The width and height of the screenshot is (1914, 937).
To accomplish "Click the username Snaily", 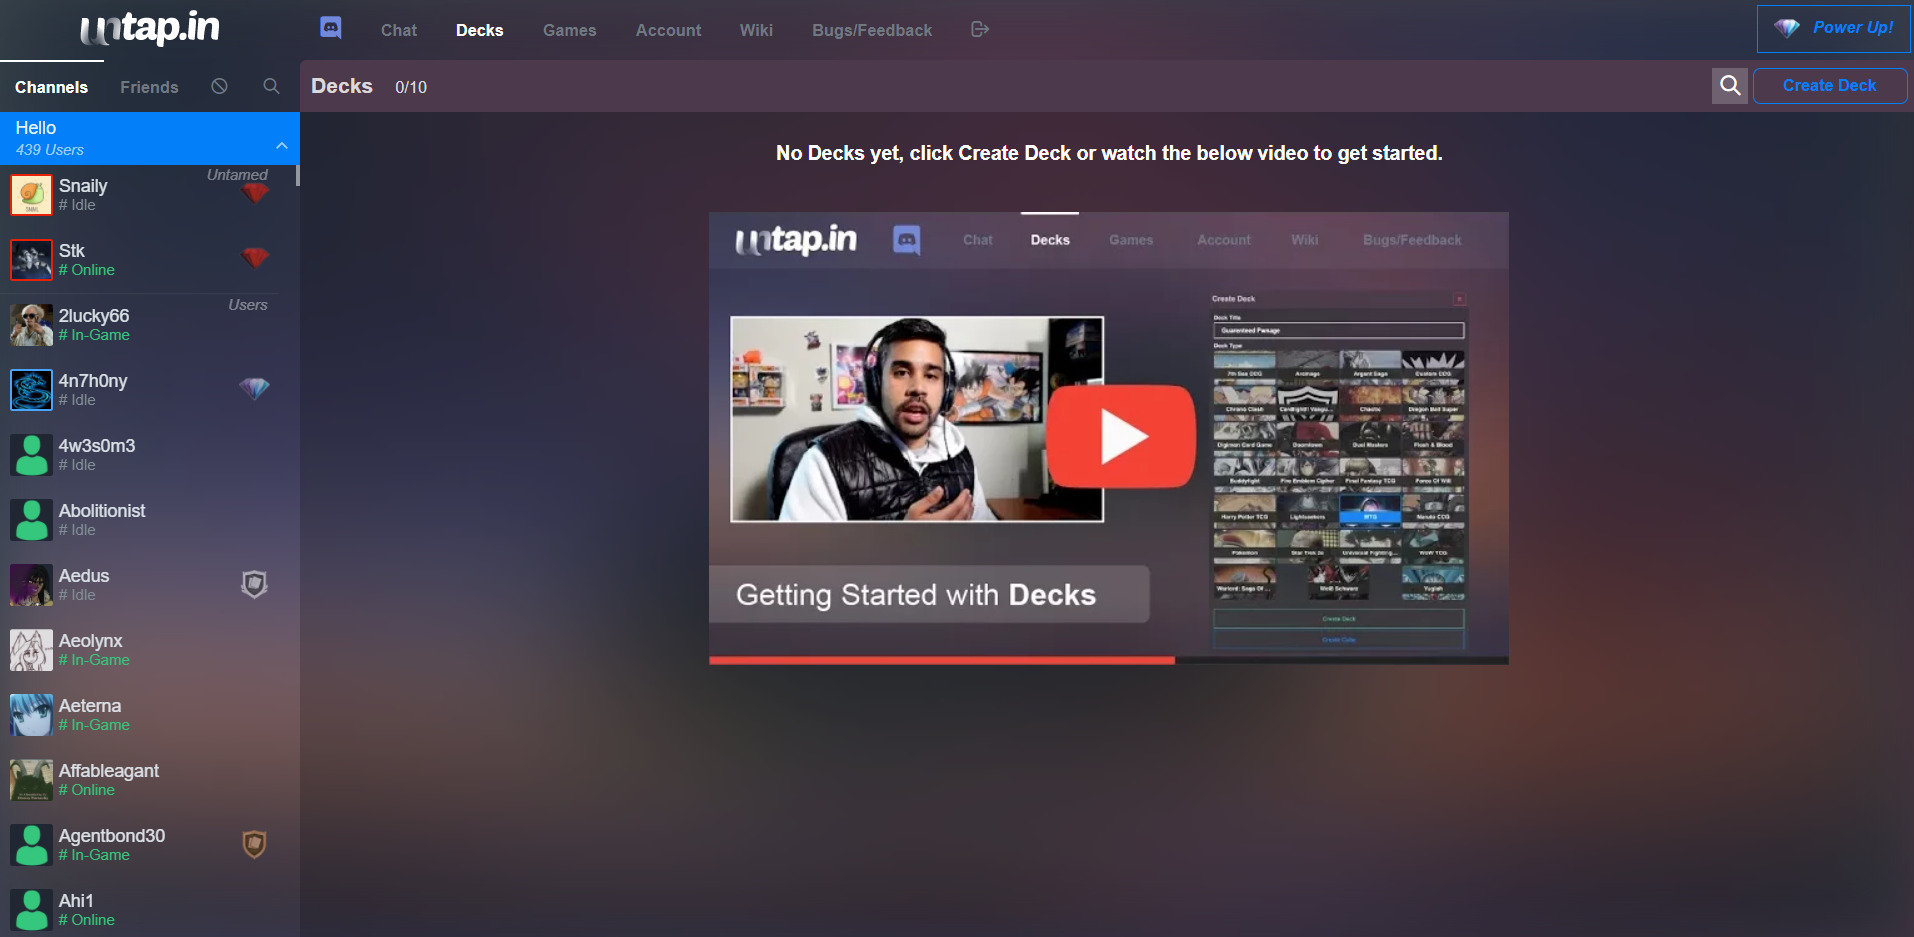I will coord(83,186).
